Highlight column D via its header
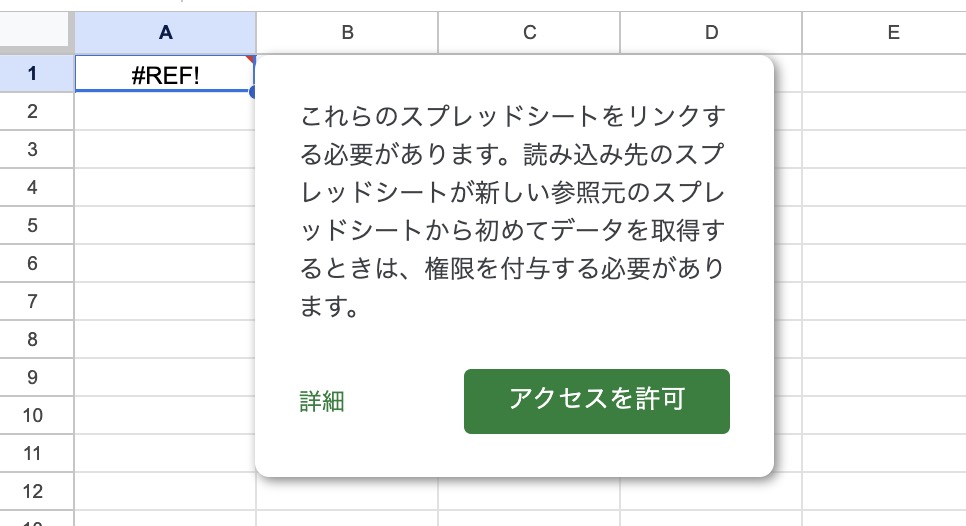The width and height of the screenshot is (966, 526). (x=711, y=32)
